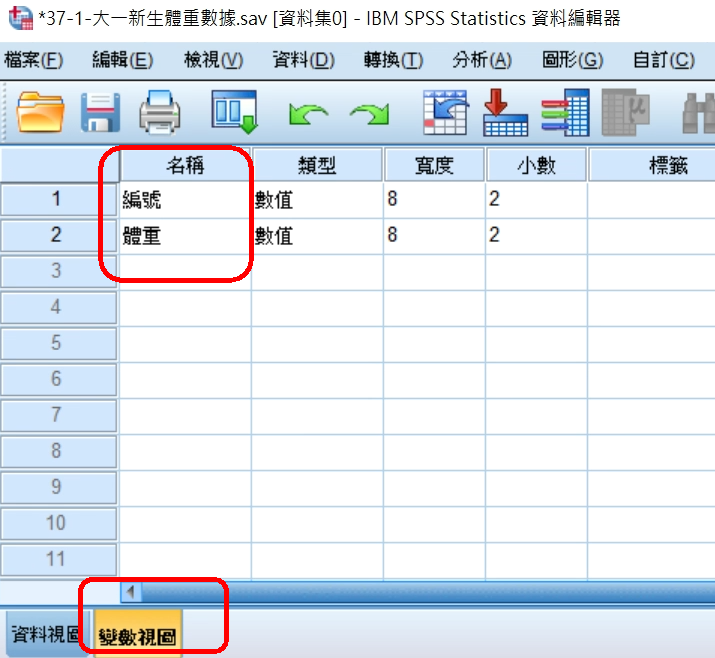Click the 名稱 column header
This screenshot has height=658, width=715.
pos(184,165)
